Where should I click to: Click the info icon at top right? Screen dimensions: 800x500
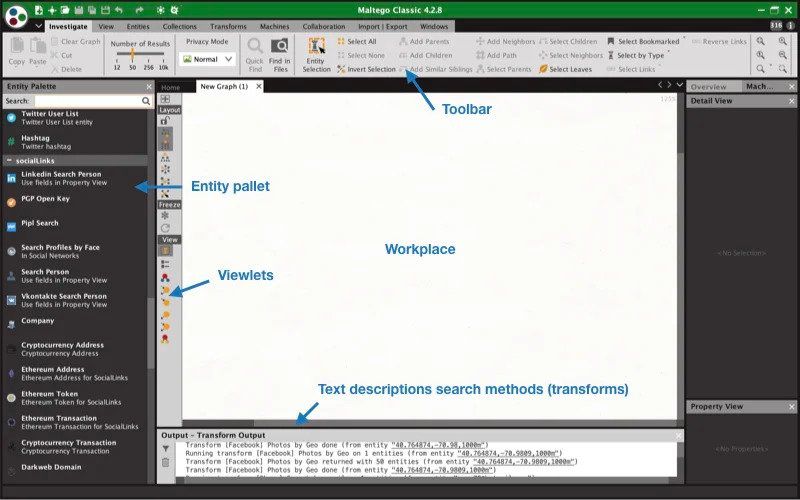coord(791,25)
